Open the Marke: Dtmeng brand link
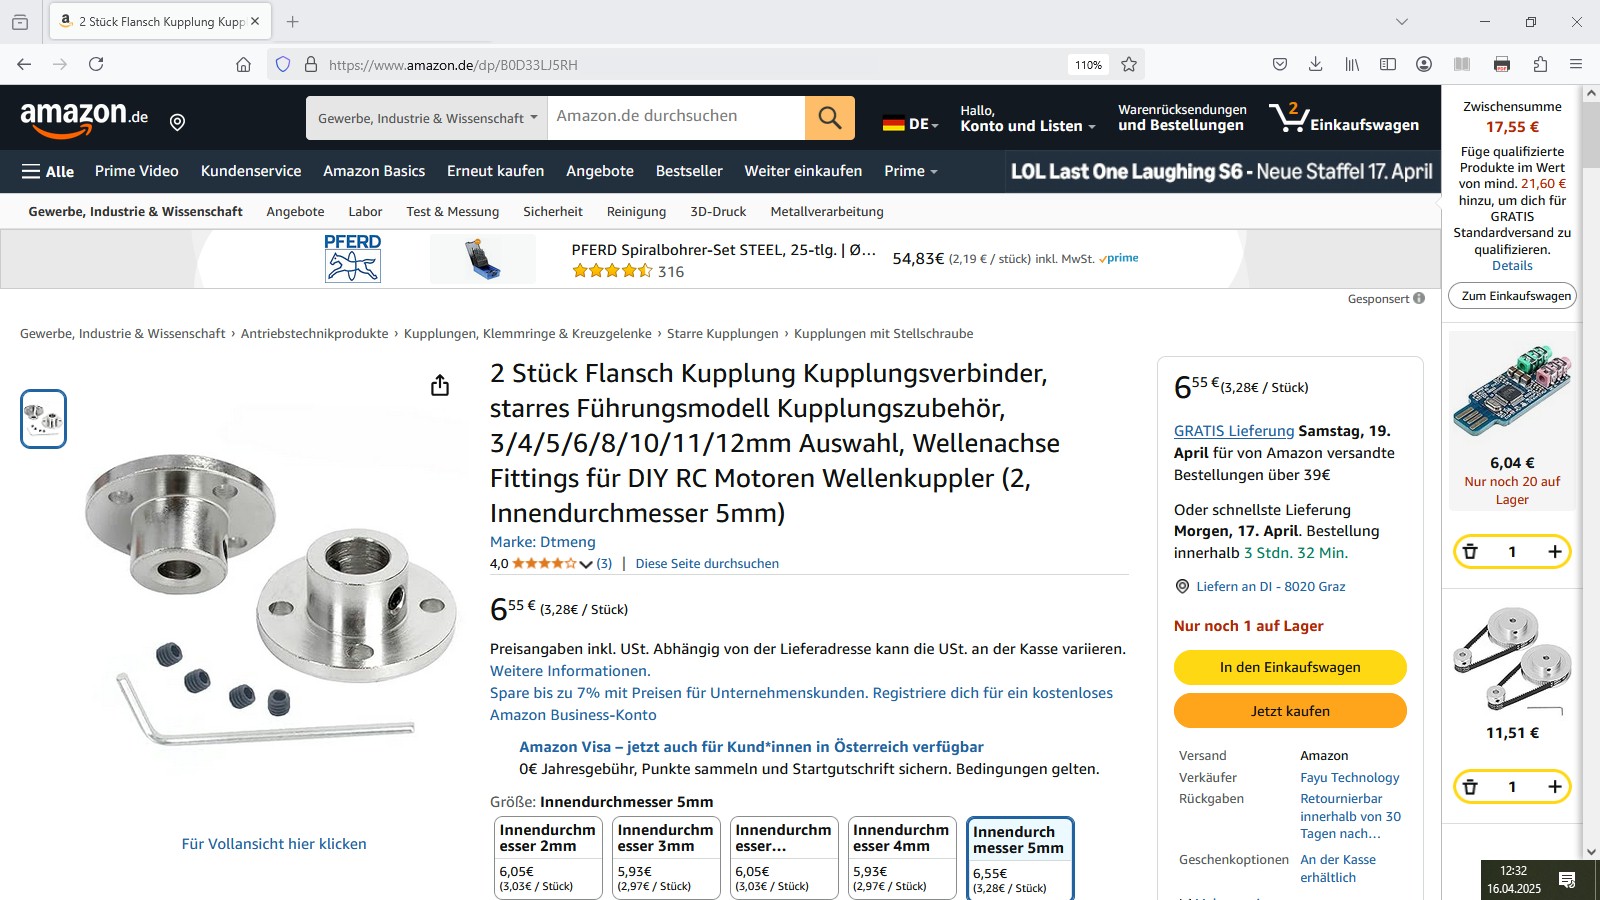The height and width of the screenshot is (900, 1600). coord(543,542)
